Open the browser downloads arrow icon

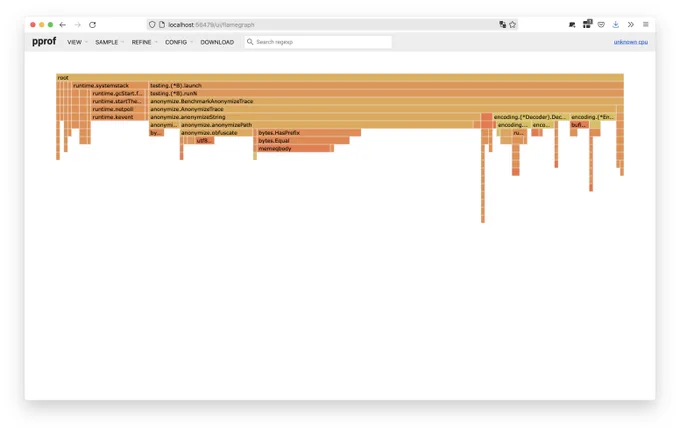pyautogui.click(x=616, y=25)
